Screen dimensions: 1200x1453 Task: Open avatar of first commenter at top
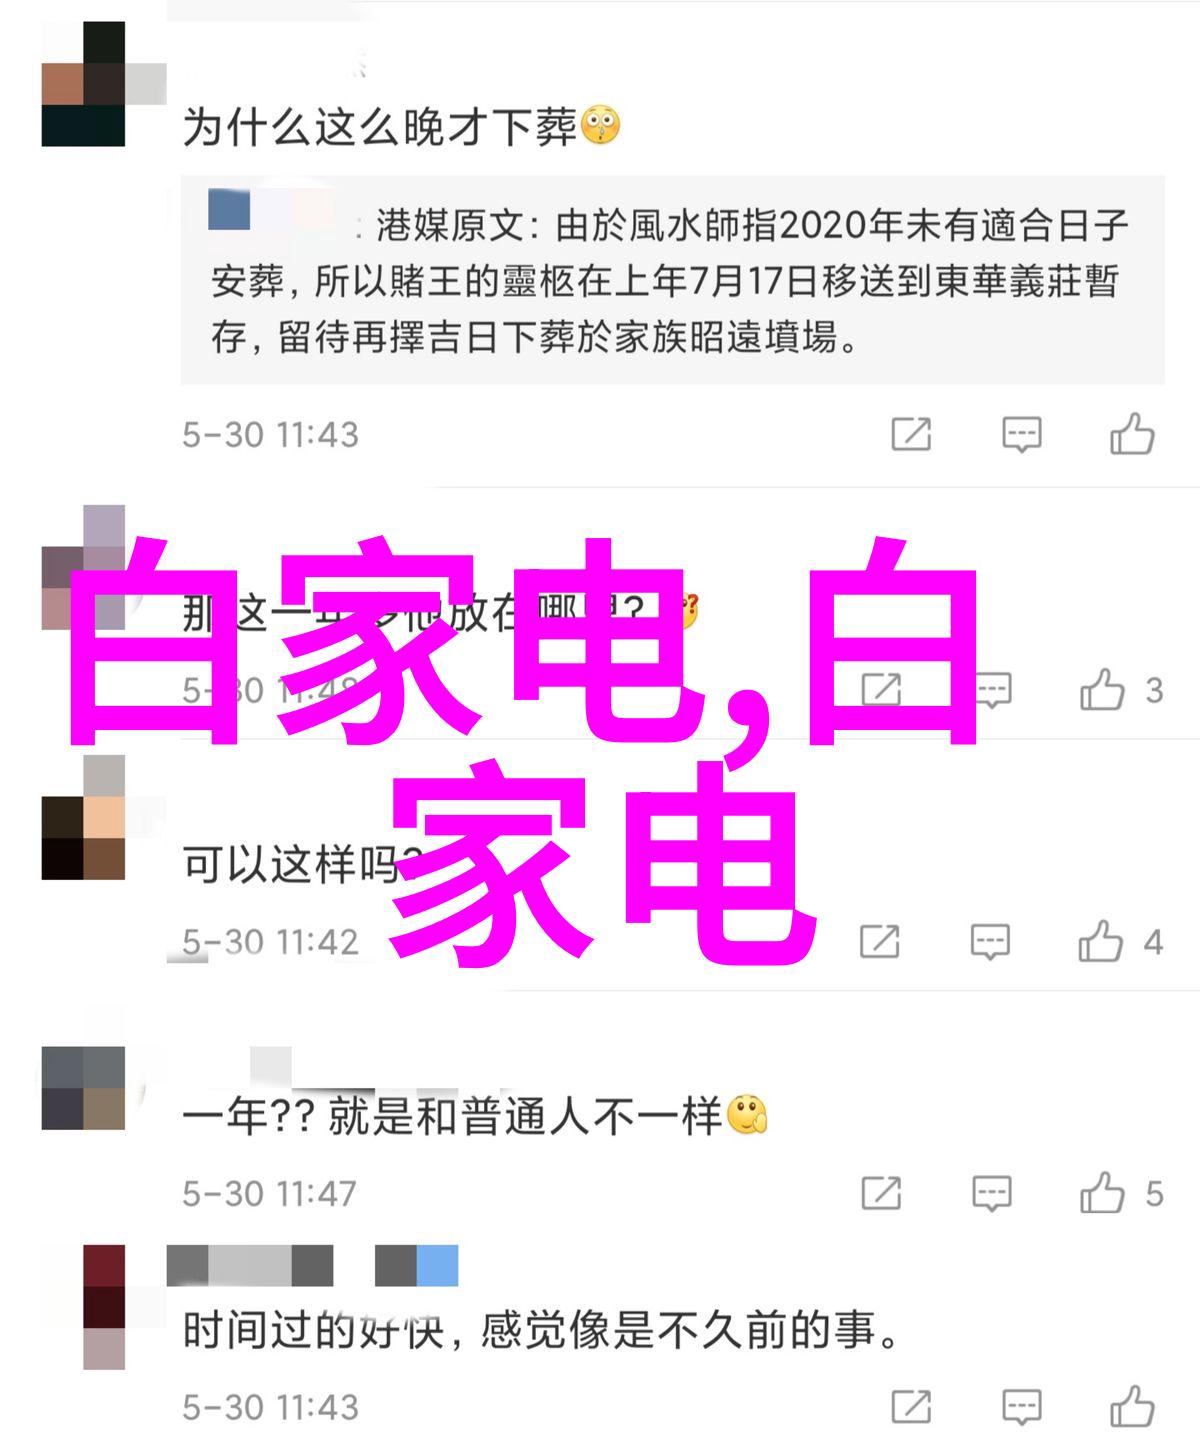tap(83, 84)
